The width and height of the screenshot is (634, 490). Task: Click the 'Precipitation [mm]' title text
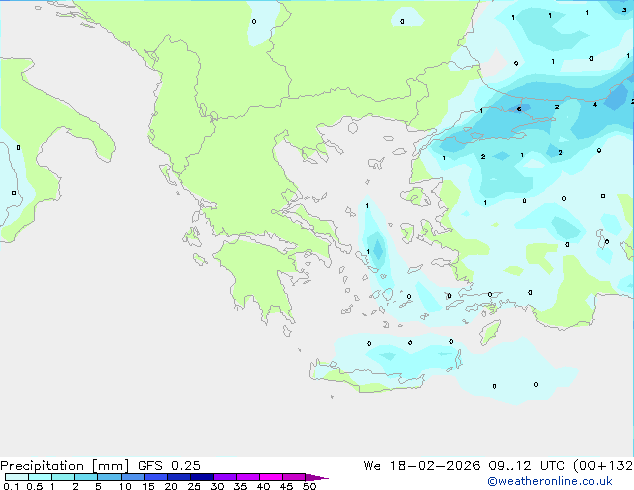click(65, 466)
